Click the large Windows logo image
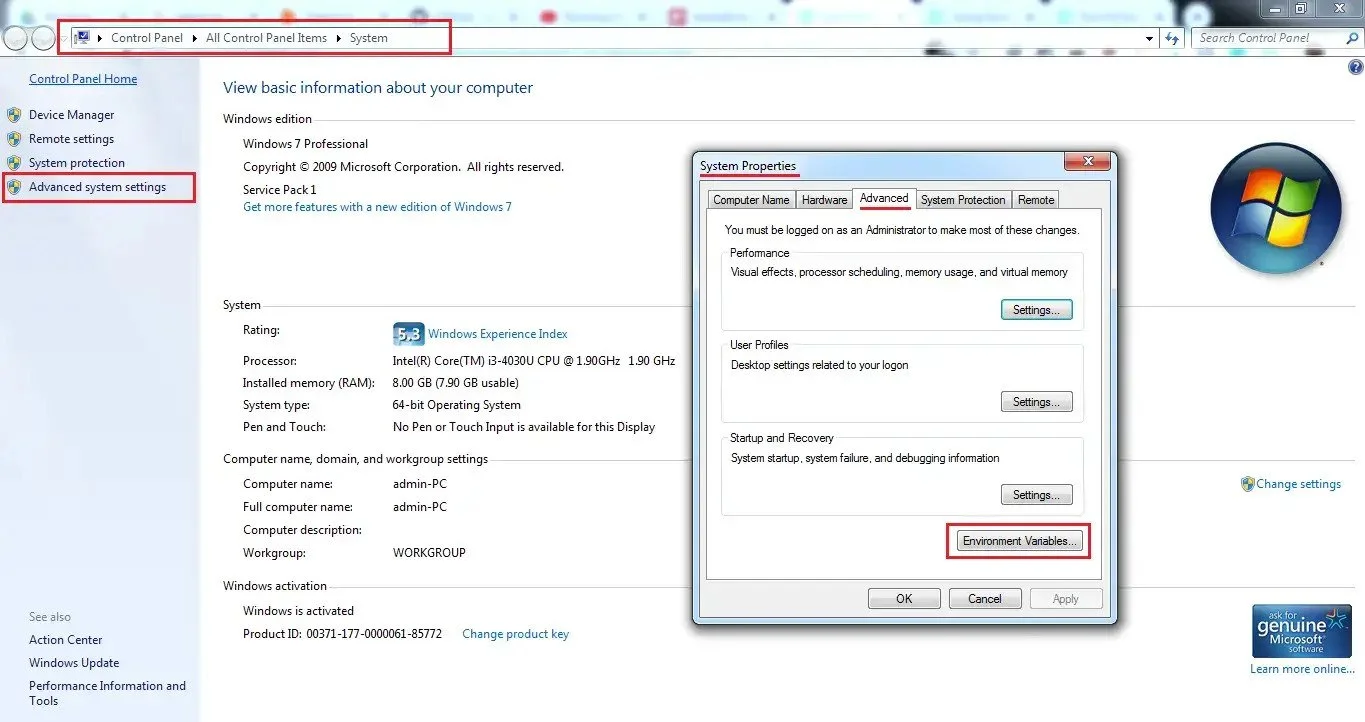The height and width of the screenshot is (722, 1365). 1277,208
